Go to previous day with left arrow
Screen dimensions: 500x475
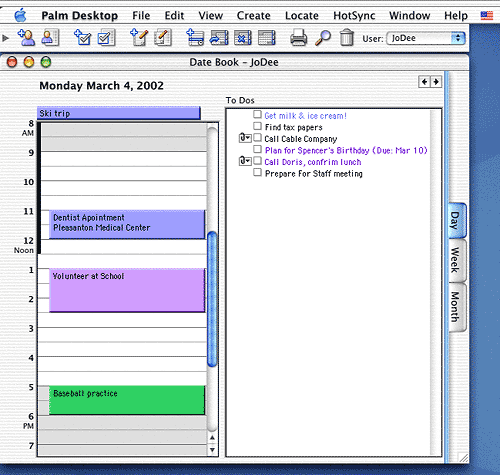pos(424,82)
